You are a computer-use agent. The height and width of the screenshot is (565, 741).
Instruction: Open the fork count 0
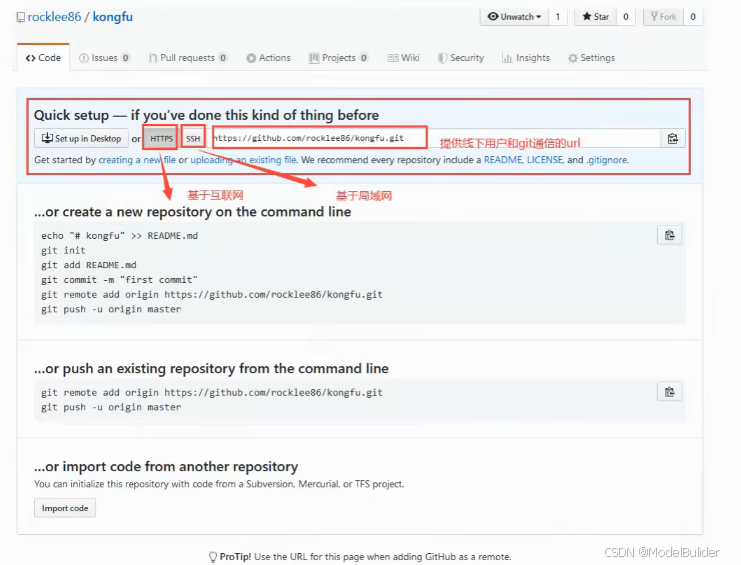click(693, 17)
